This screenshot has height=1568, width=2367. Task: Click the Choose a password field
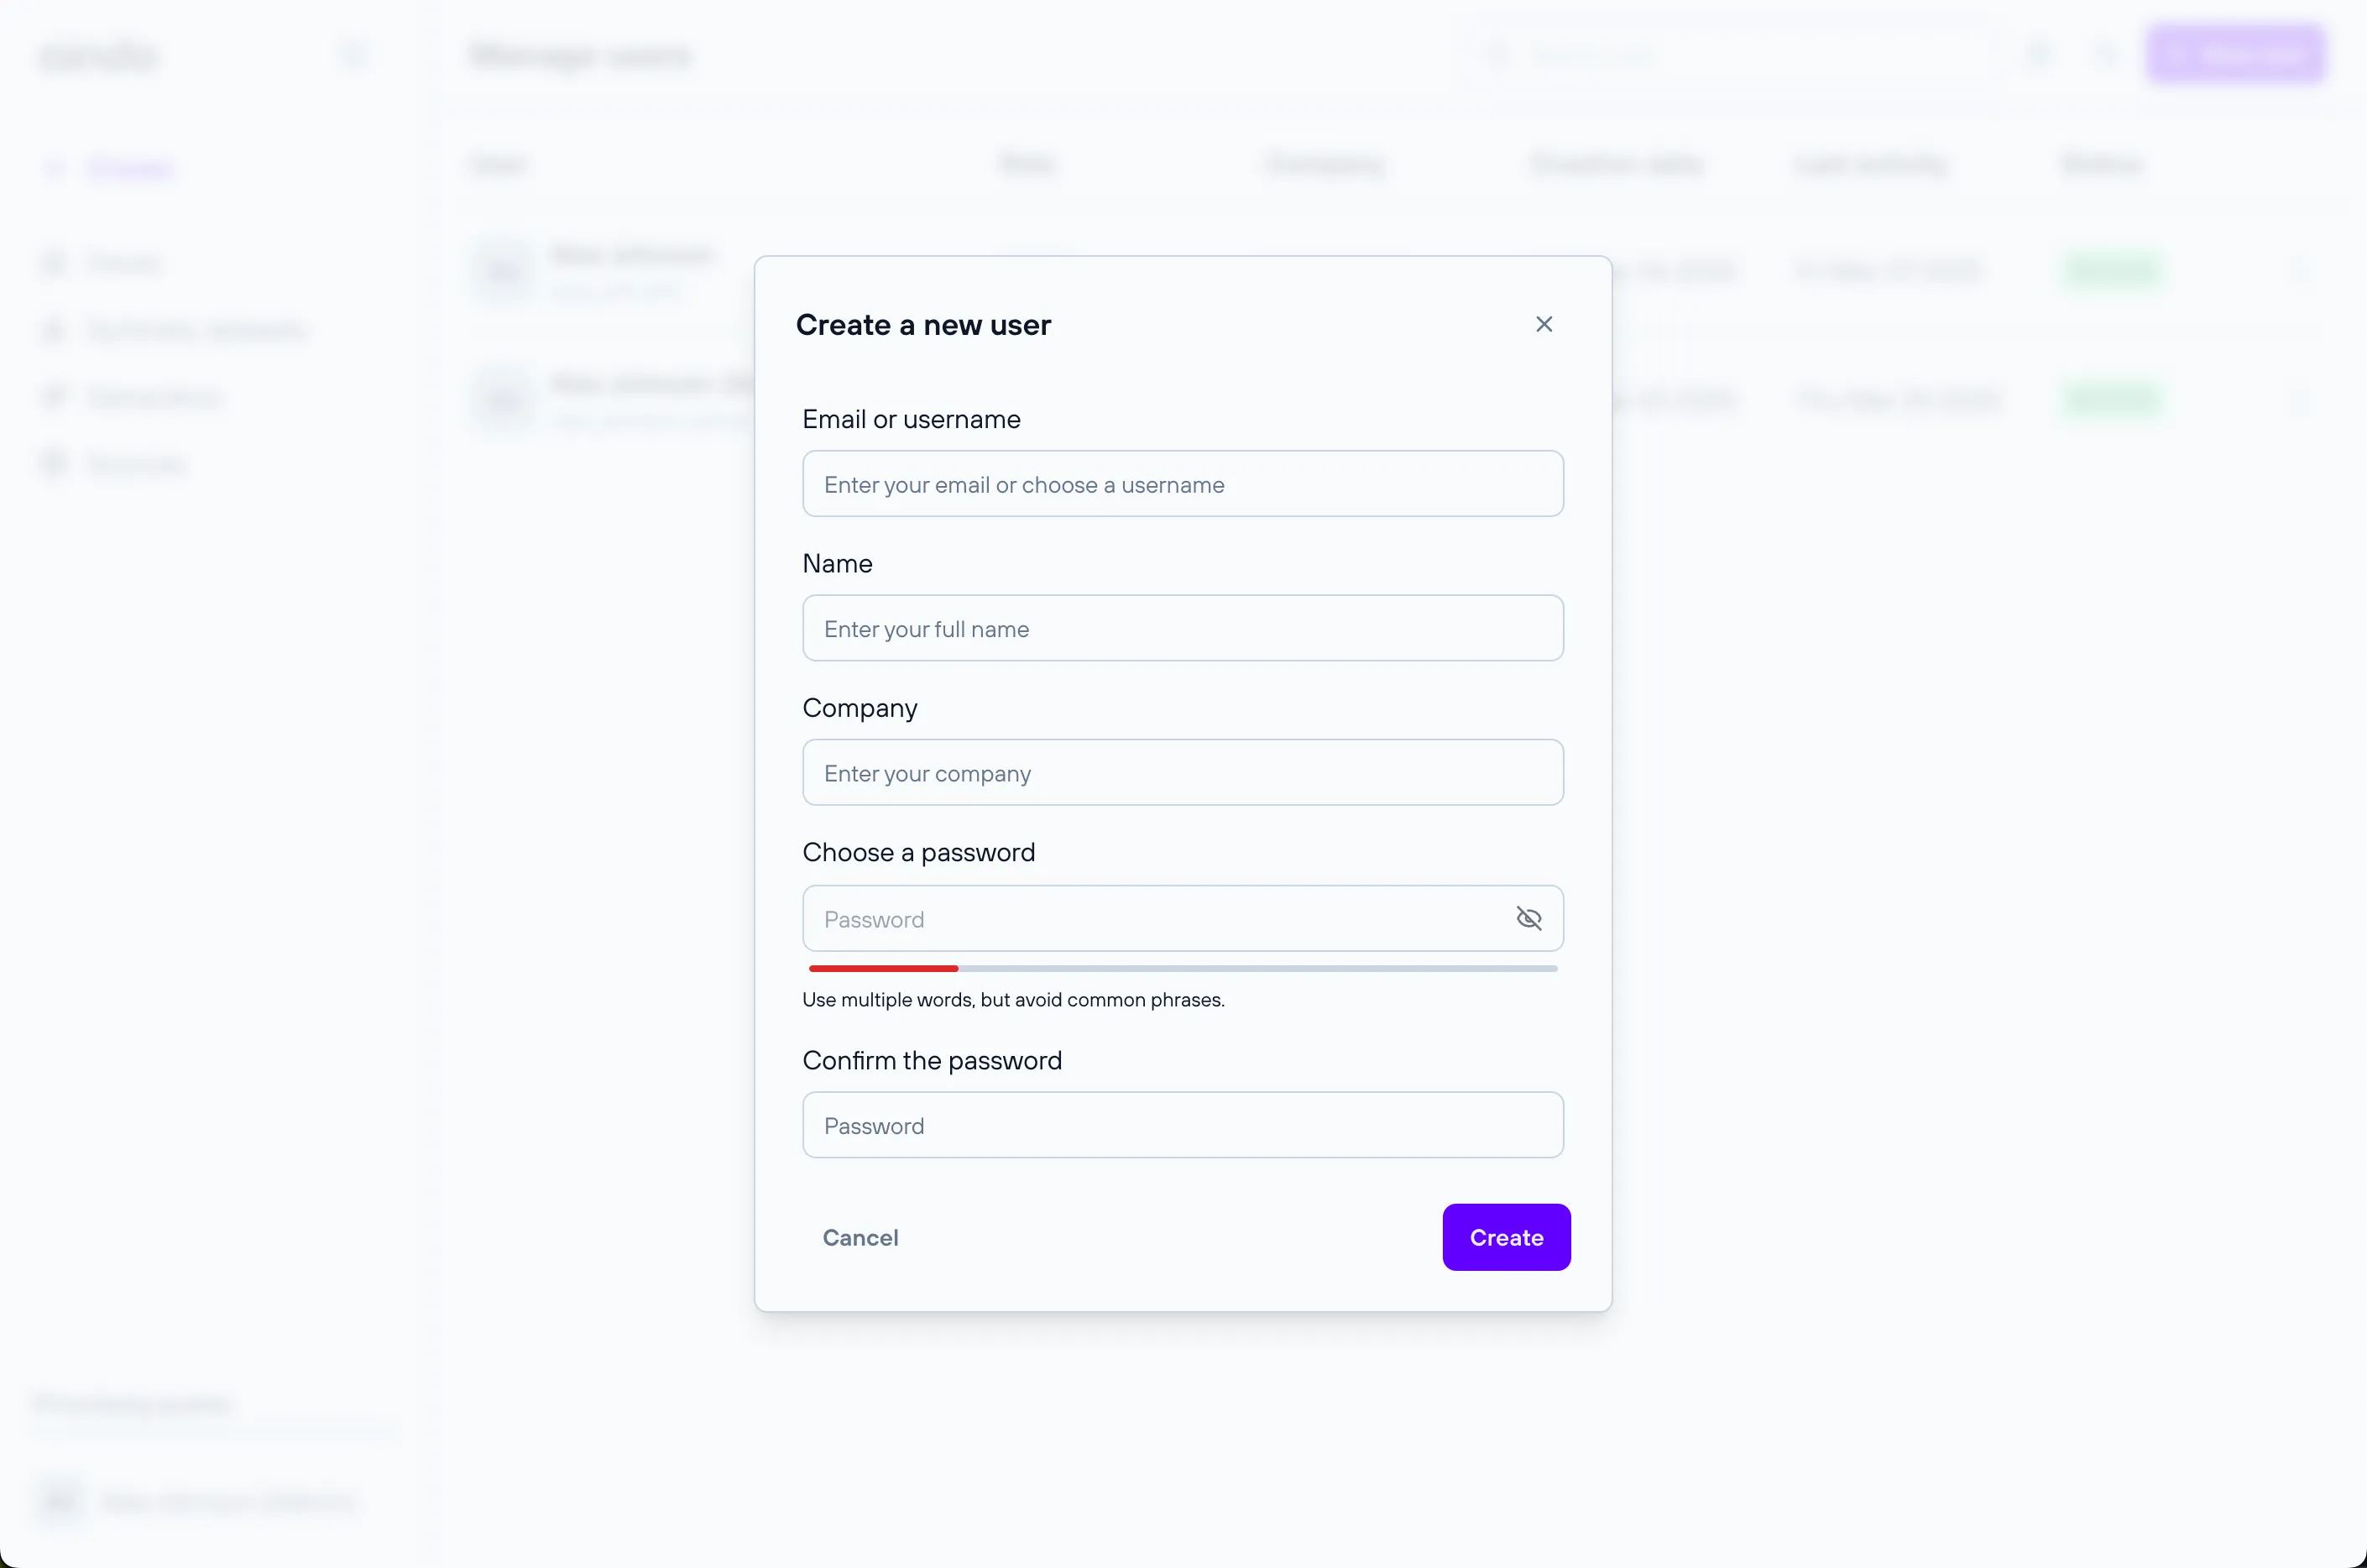click(x=1150, y=918)
